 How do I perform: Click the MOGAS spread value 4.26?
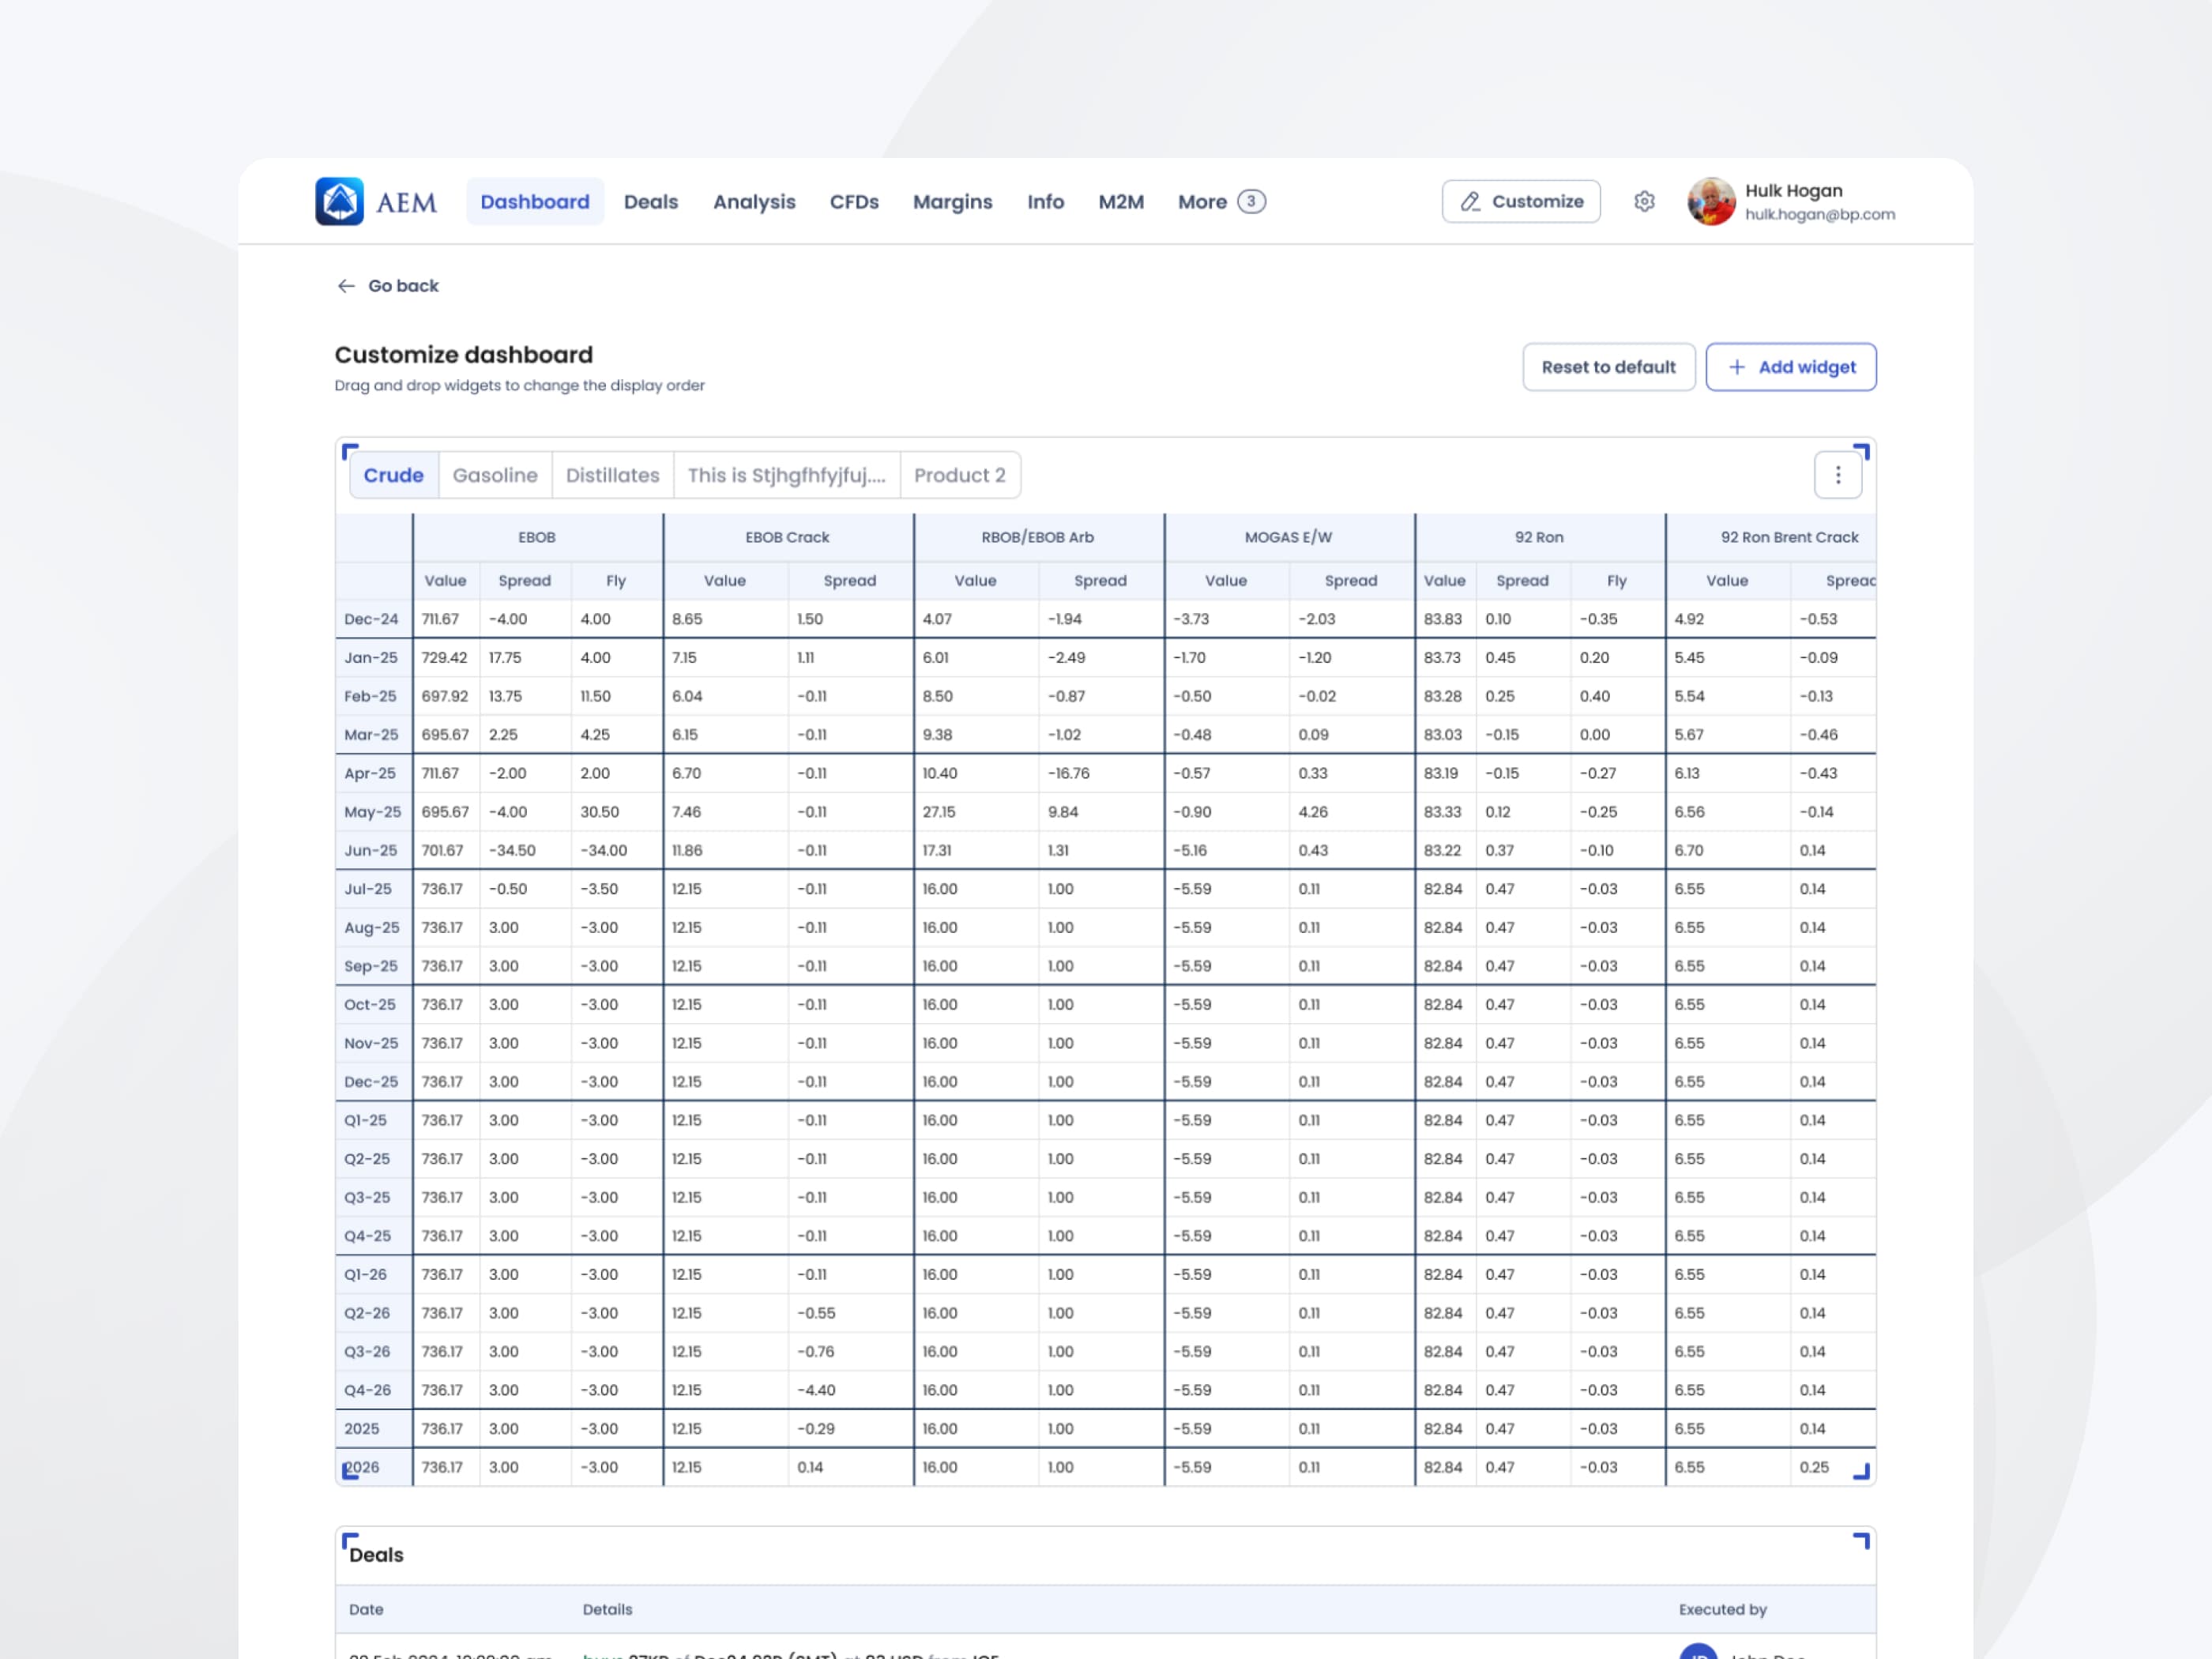[x=1313, y=812]
